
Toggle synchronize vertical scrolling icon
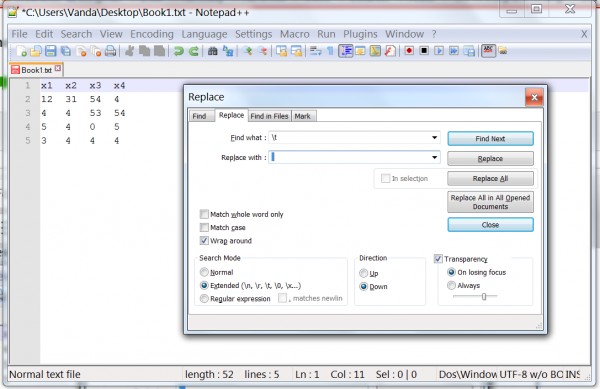pyautogui.click(x=282, y=51)
